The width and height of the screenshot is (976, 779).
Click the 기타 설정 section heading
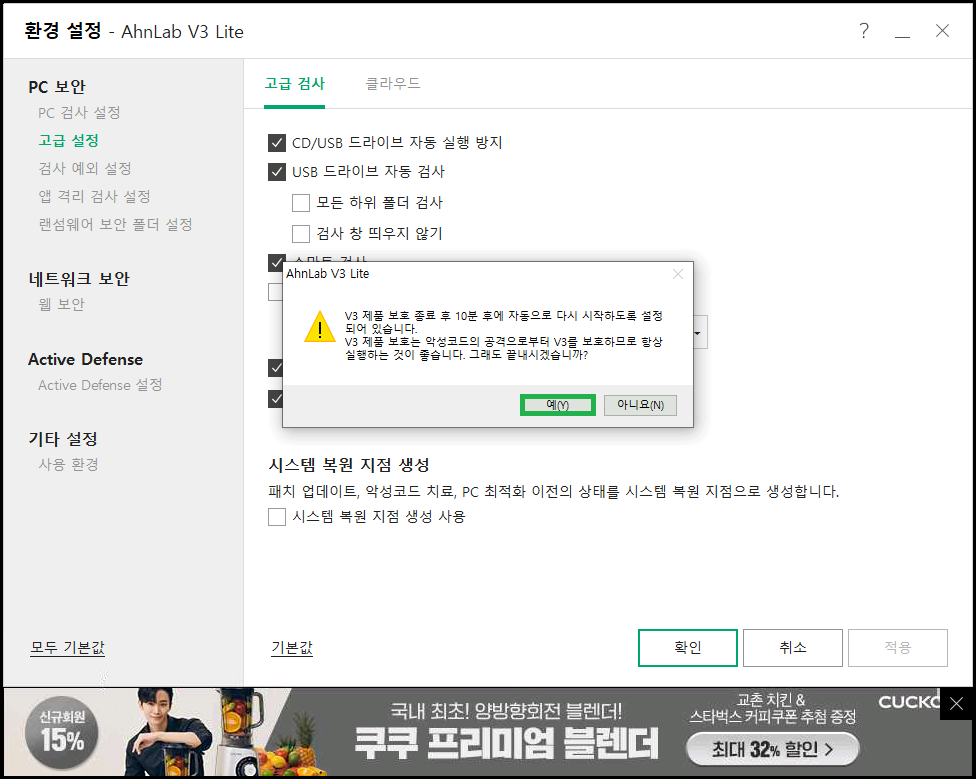pos(63,439)
